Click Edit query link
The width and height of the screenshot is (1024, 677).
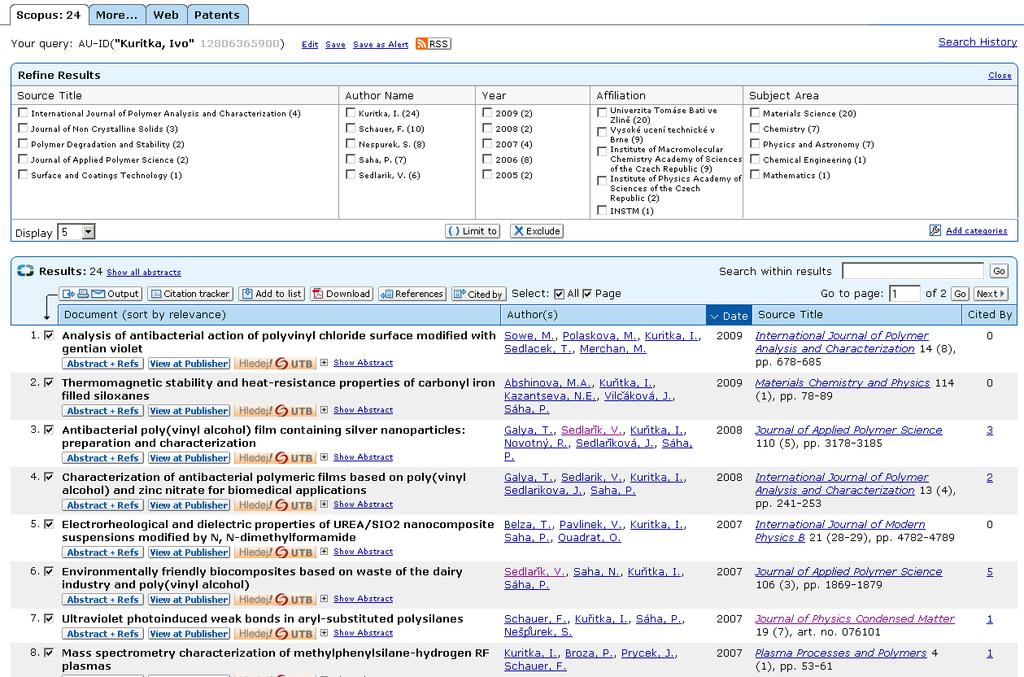(x=310, y=44)
